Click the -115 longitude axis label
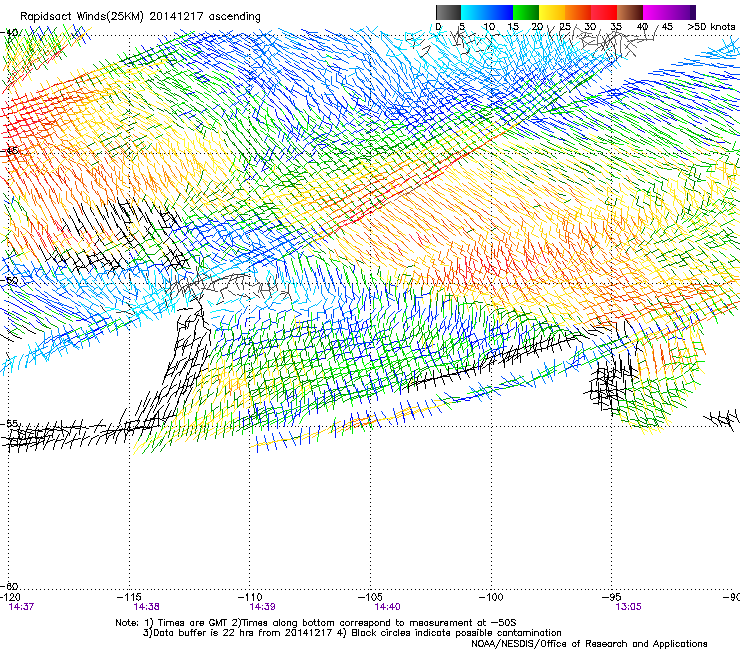The image size is (740, 650). [x=129, y=597]
